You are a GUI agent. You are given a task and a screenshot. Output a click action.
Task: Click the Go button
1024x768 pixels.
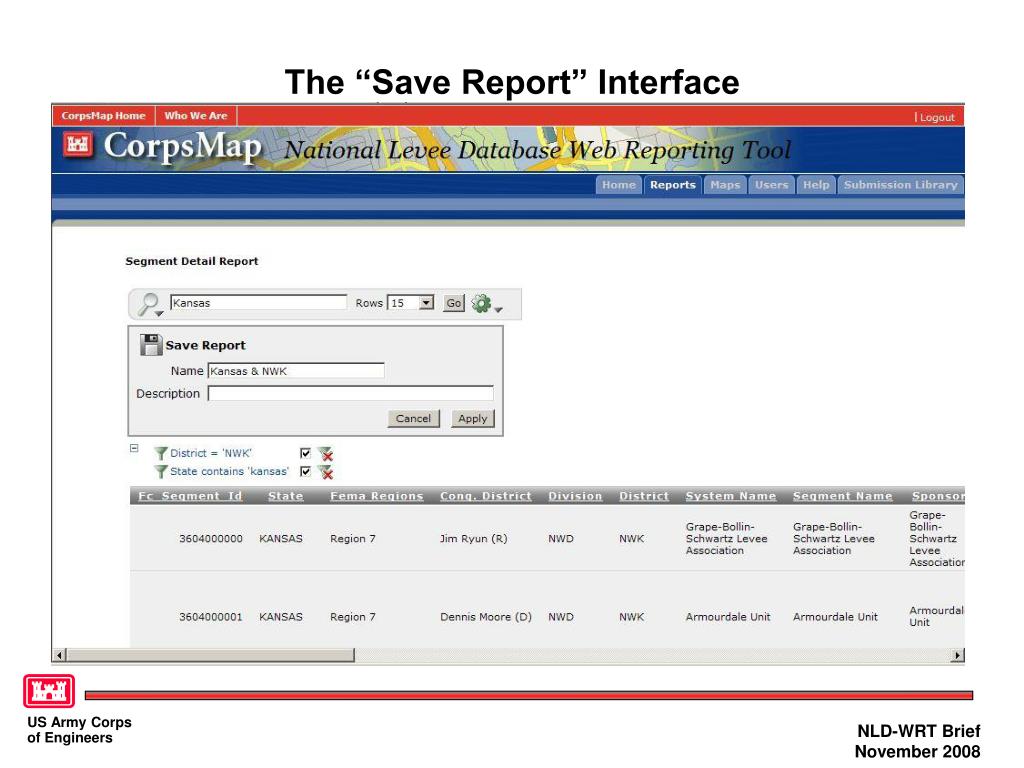point(453,303)
